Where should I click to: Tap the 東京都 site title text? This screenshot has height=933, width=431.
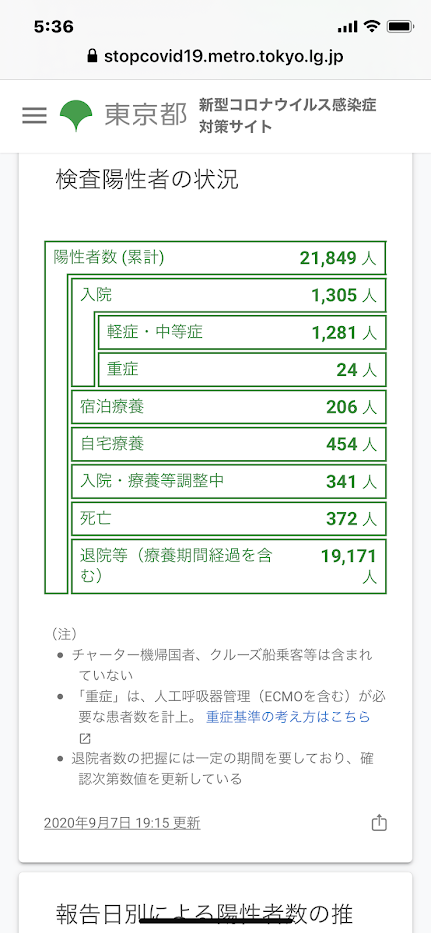click(x=146, y=115)
